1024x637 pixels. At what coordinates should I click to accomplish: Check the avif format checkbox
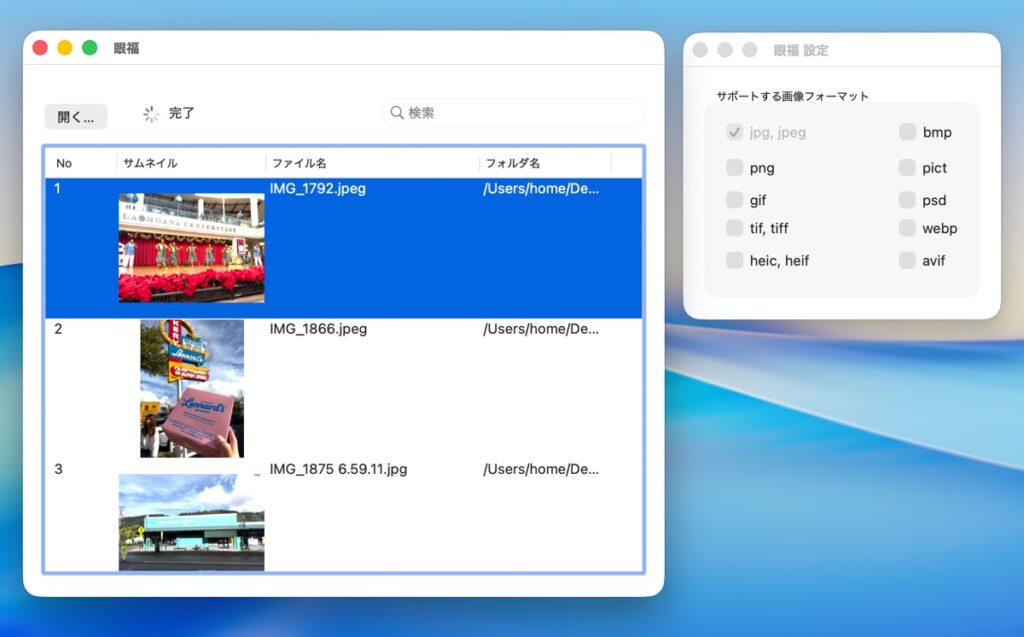click(907, 260)
